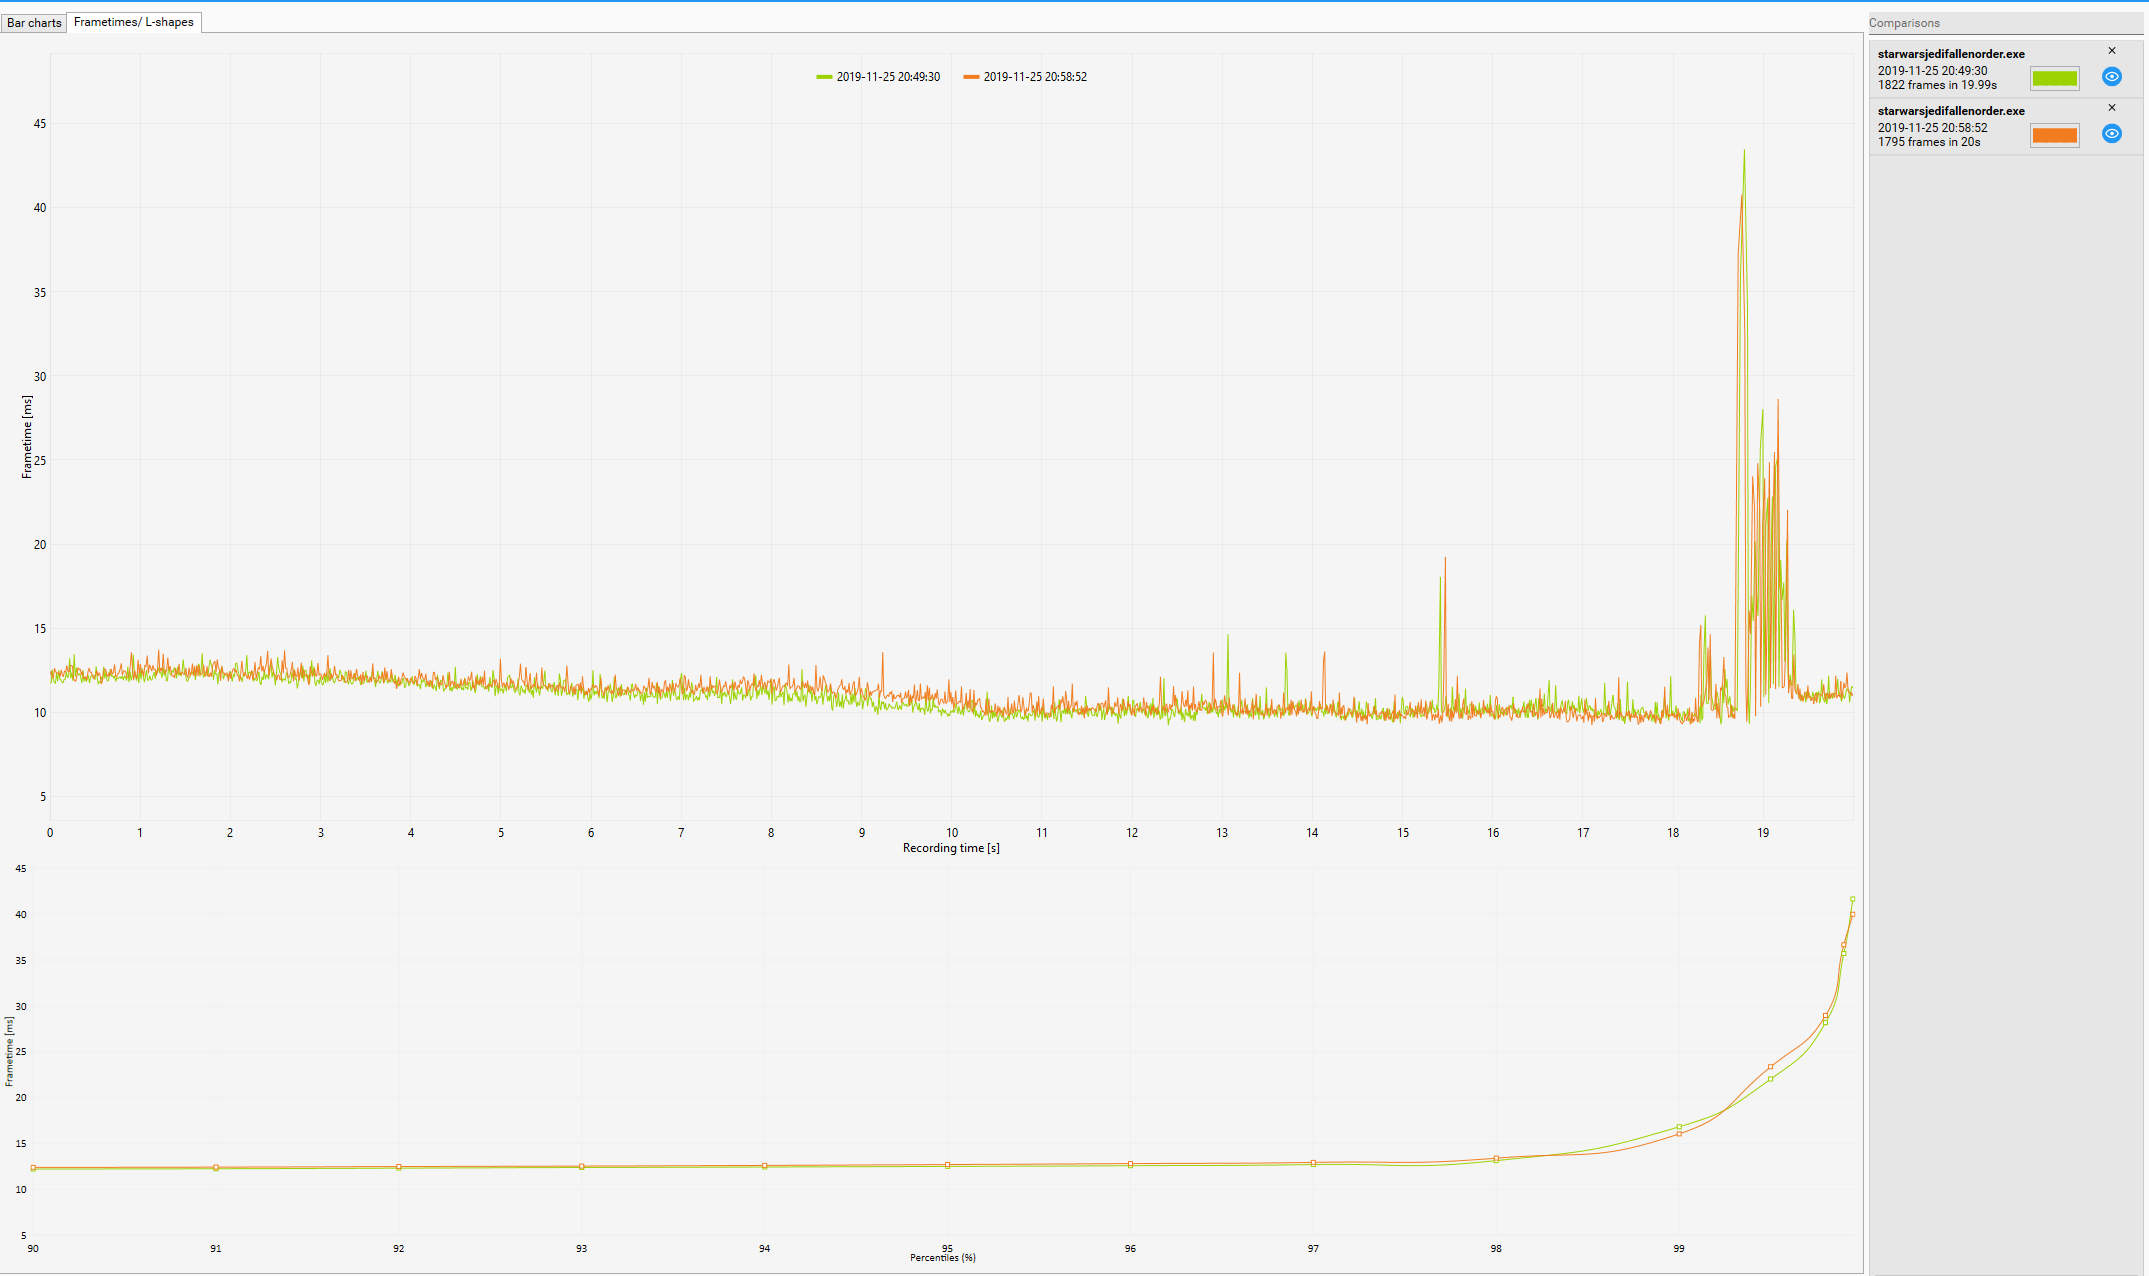This screenshot has height=1276, width=2149.
Task: Switch to the Bar charts tab
Action: click(34, 22)
